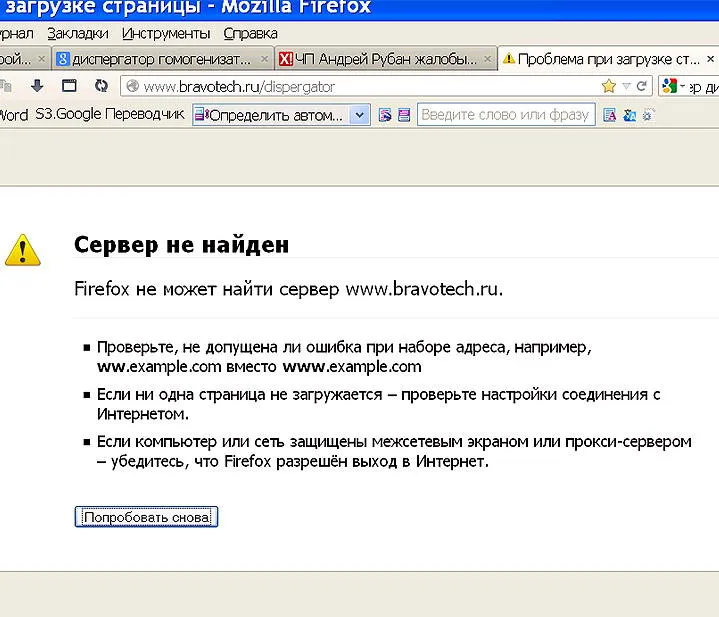
Task: Click the bullet text about Internet connection settings
Action: coord(379,404)
